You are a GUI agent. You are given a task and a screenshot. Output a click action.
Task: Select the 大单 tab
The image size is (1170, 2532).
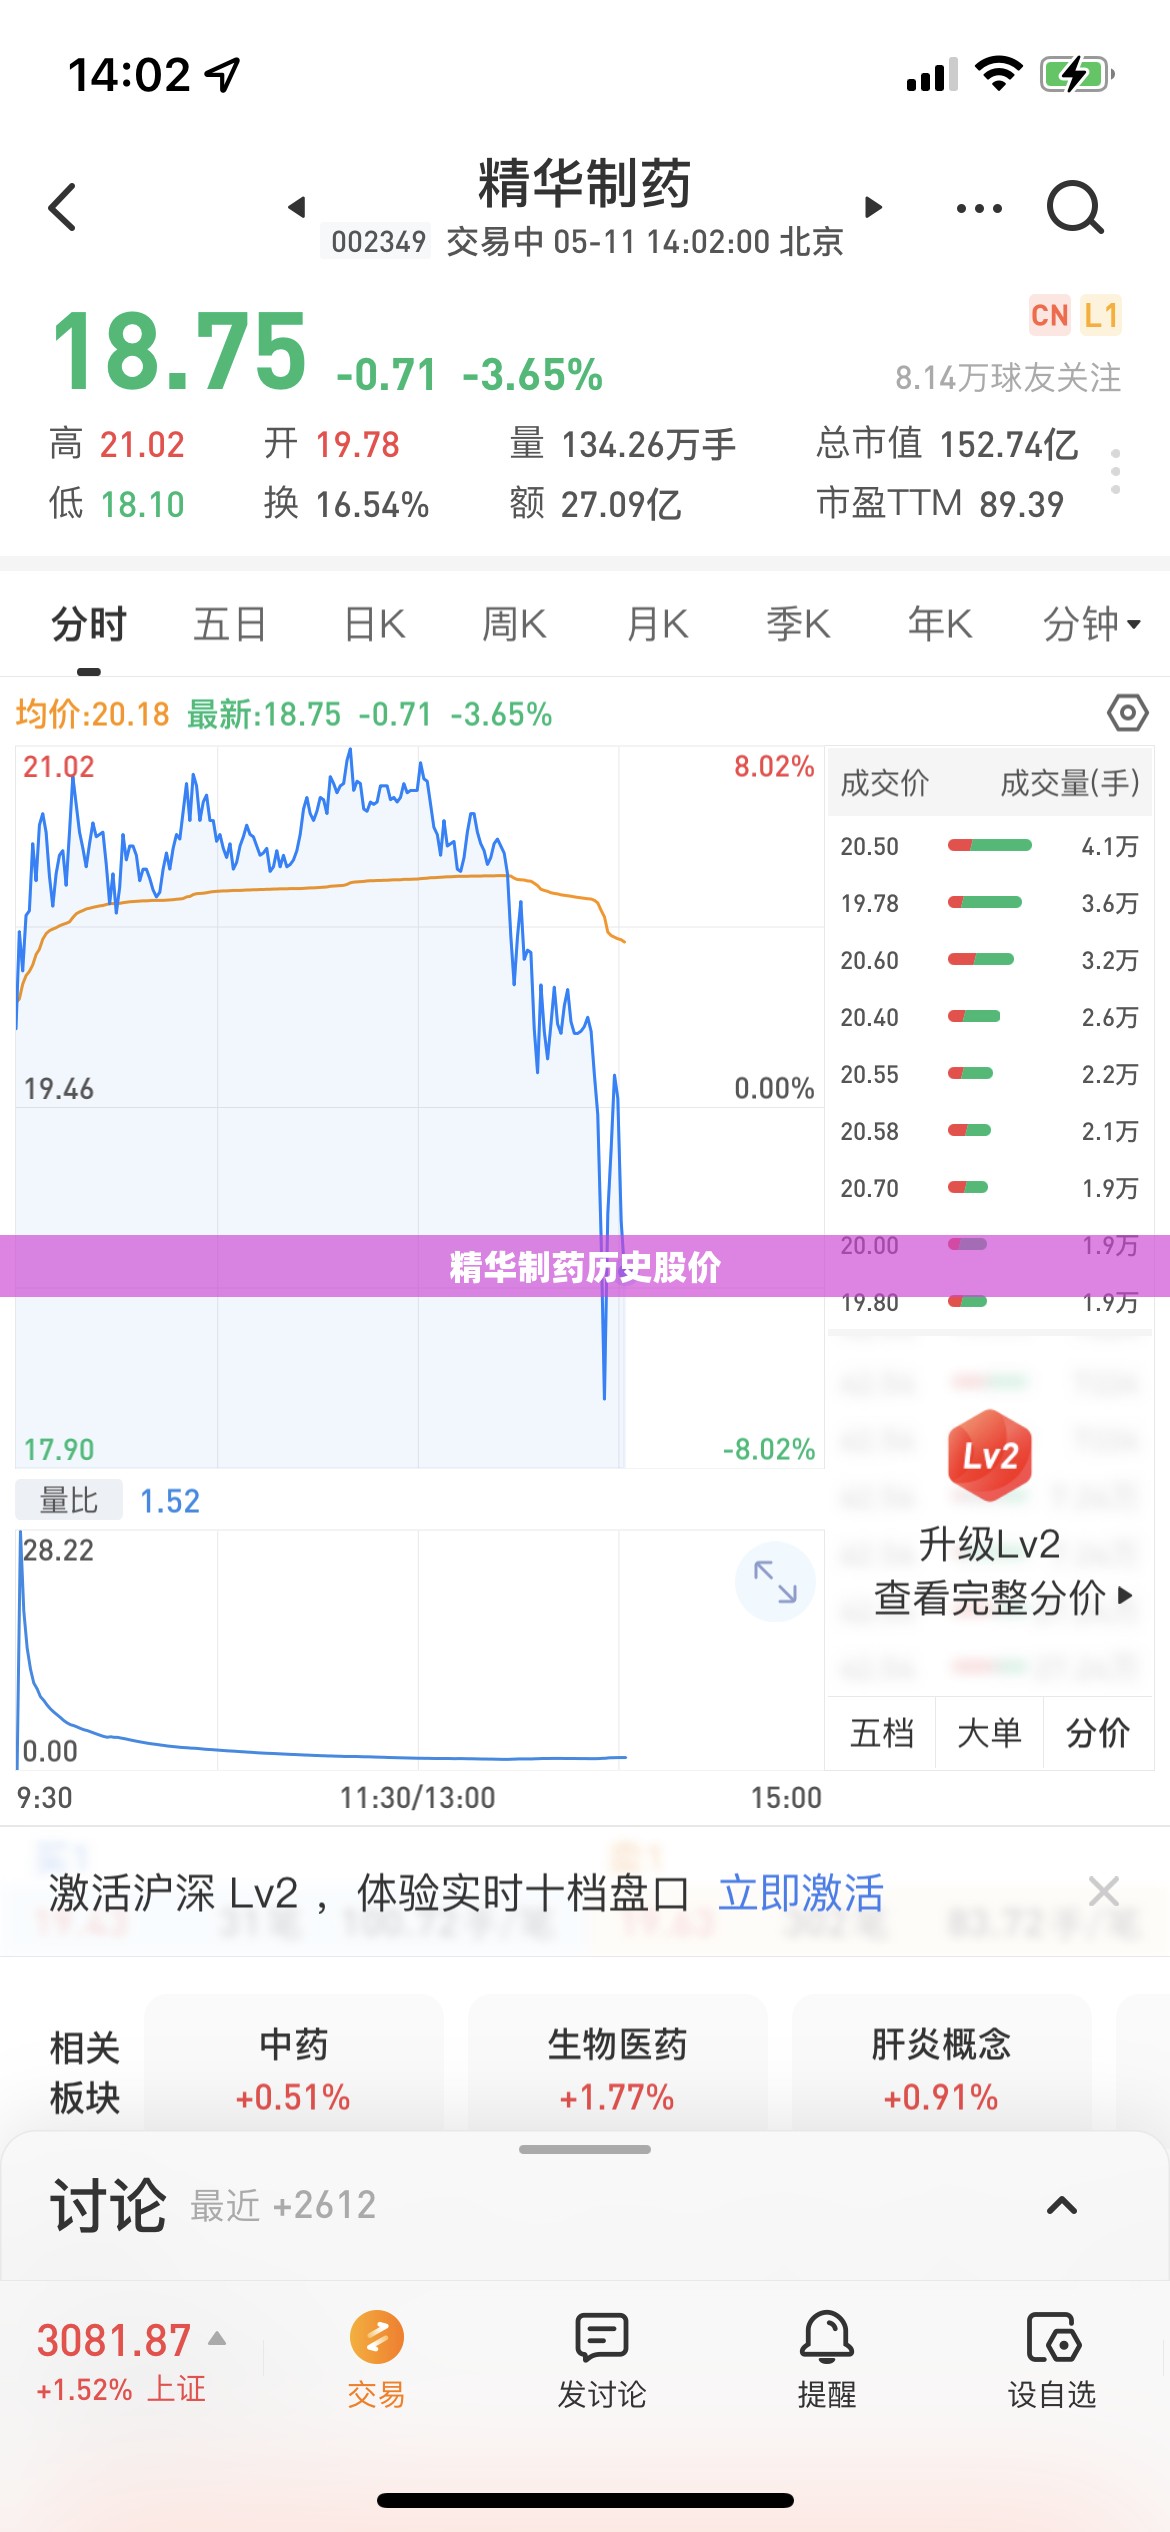989,1733
